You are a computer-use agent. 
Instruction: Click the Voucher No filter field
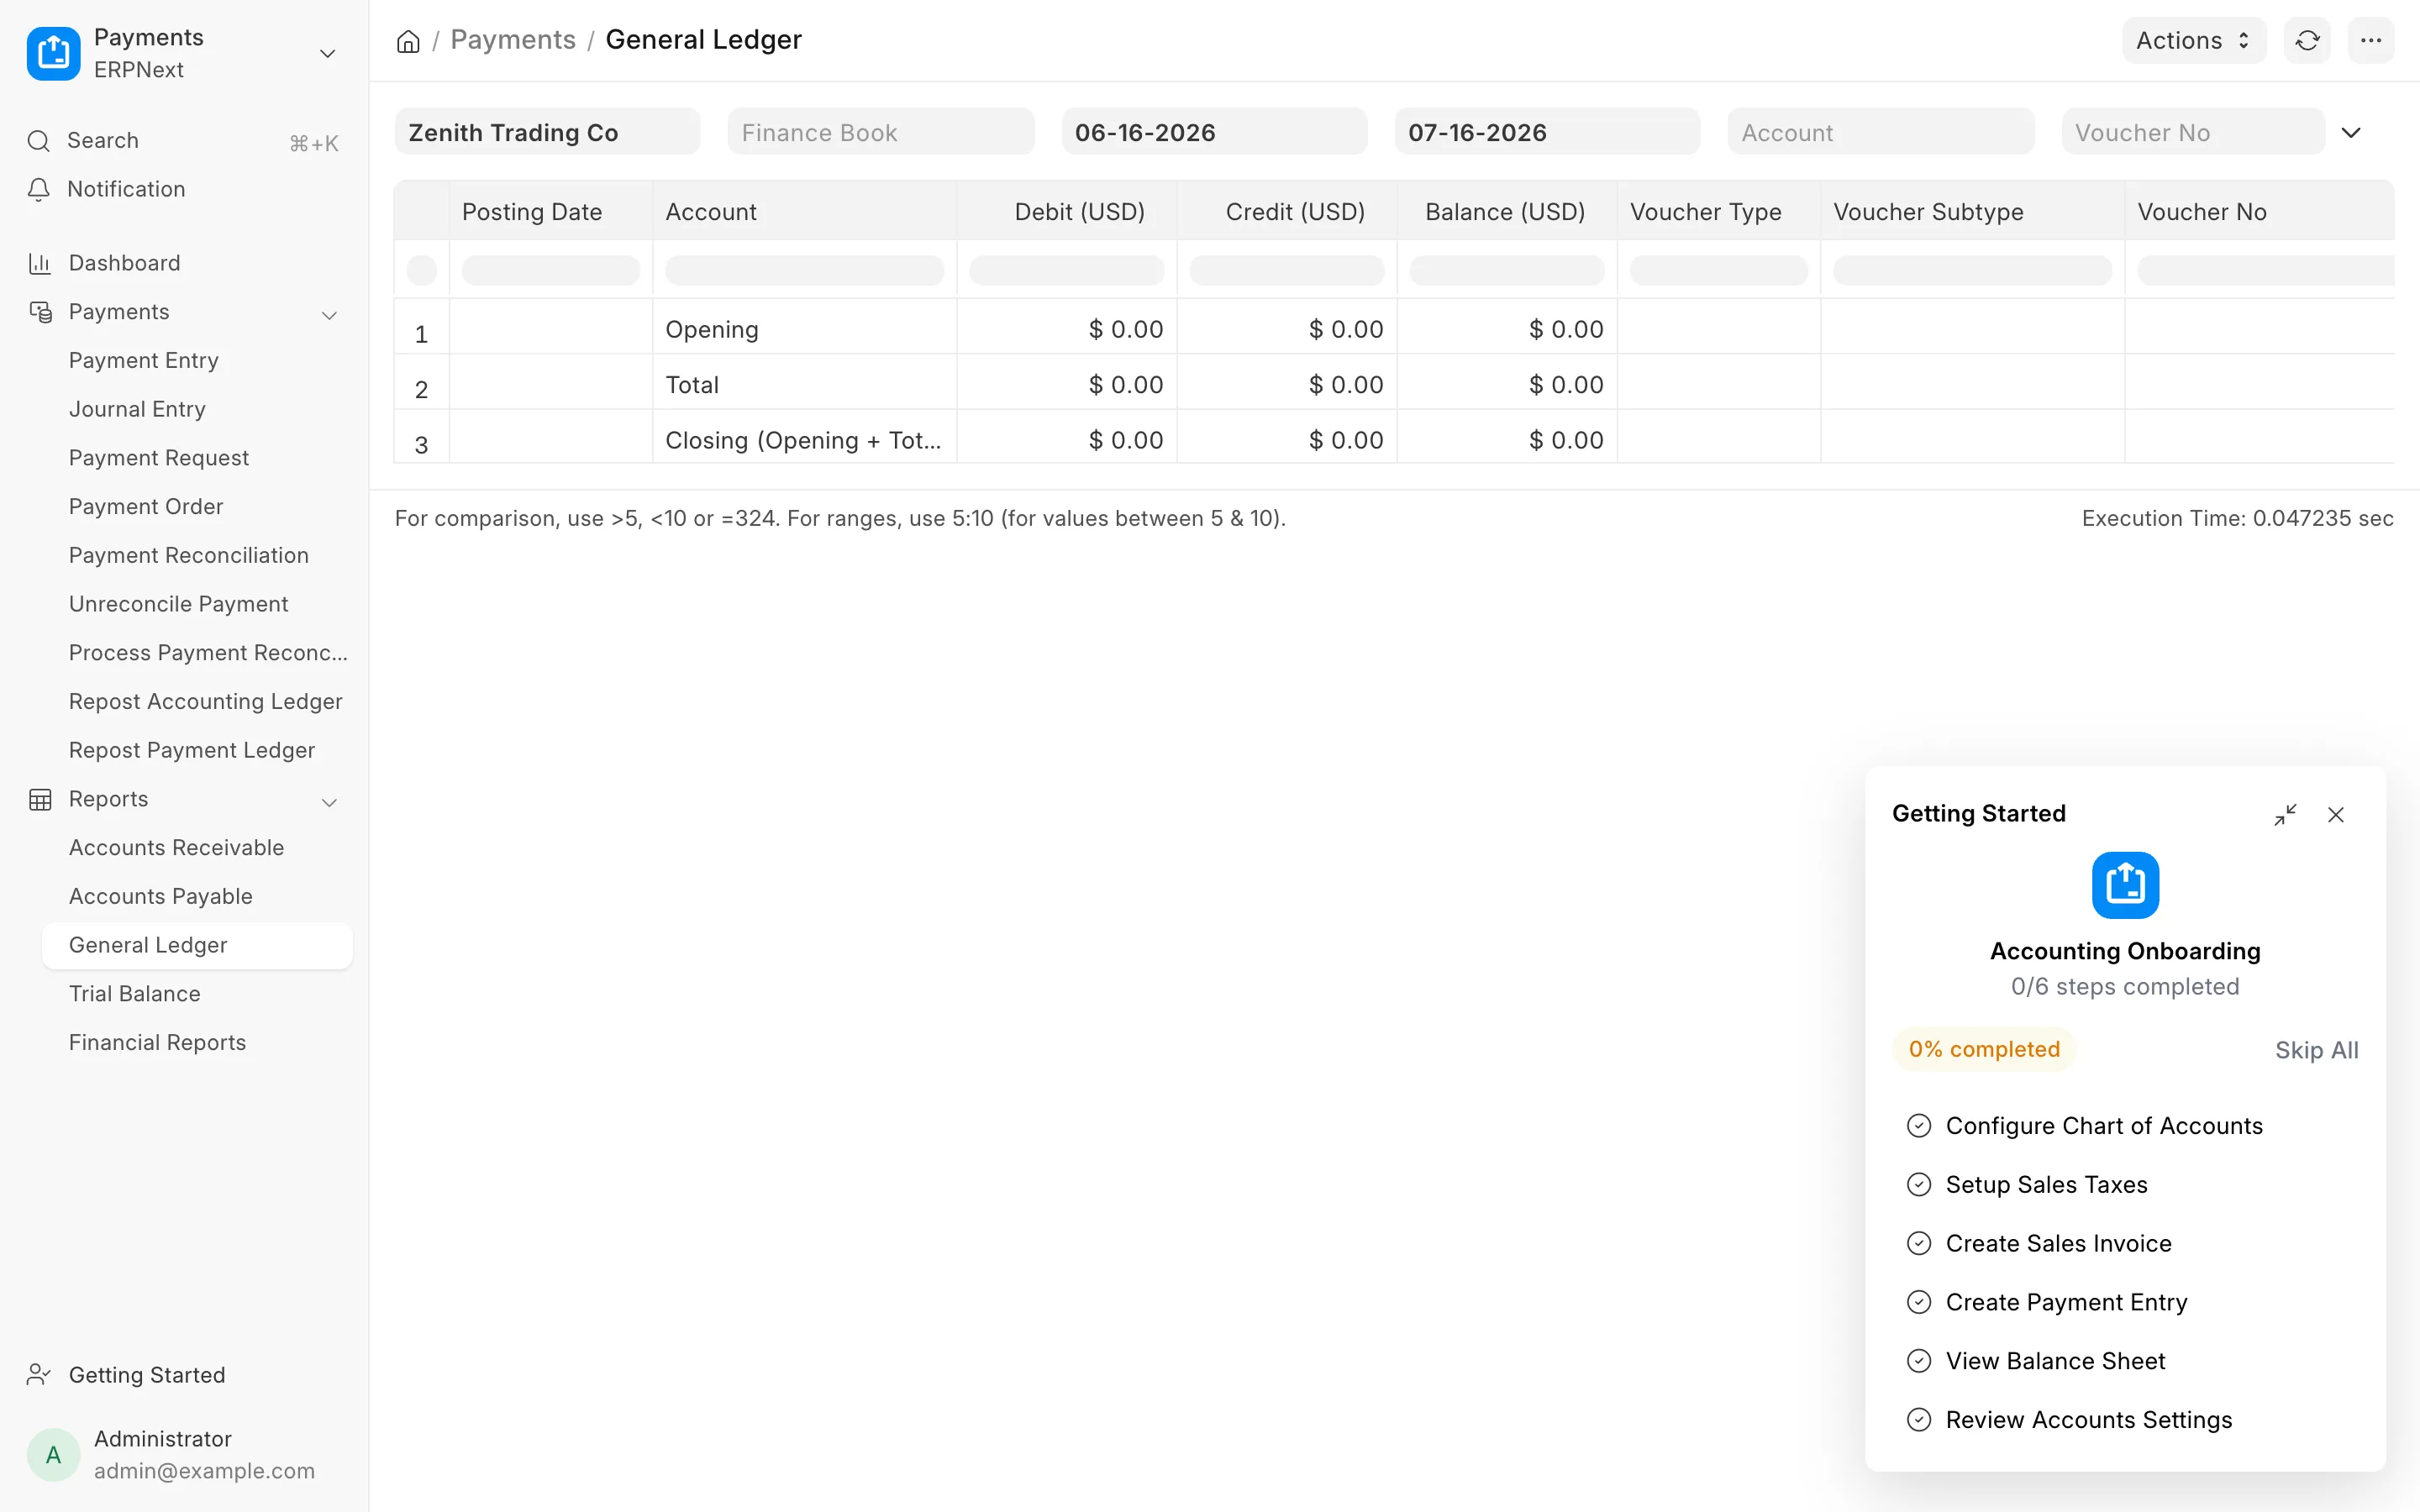[2193, 132]
